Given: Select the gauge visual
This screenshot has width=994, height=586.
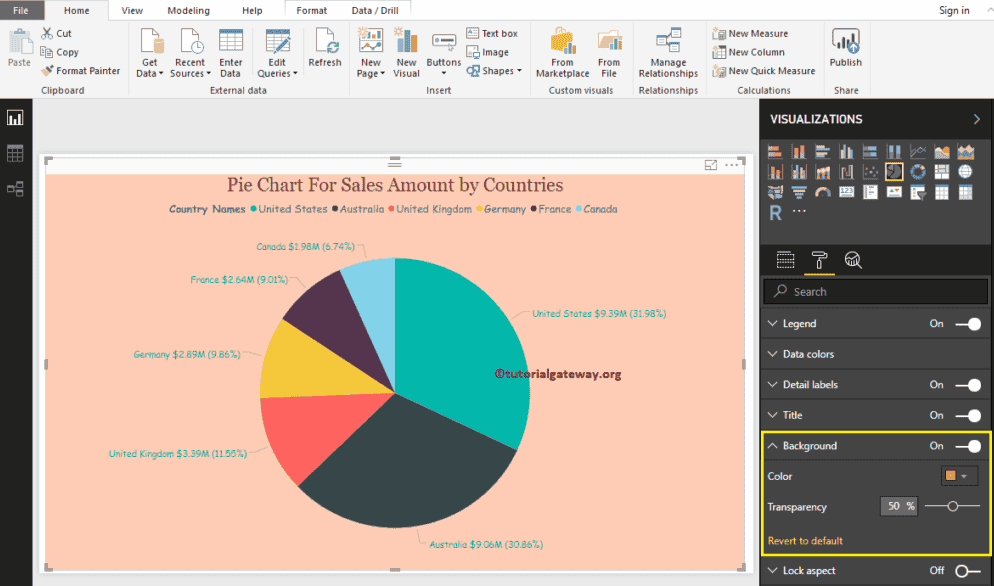Looking at the screenshot, I should coord(822,192).
